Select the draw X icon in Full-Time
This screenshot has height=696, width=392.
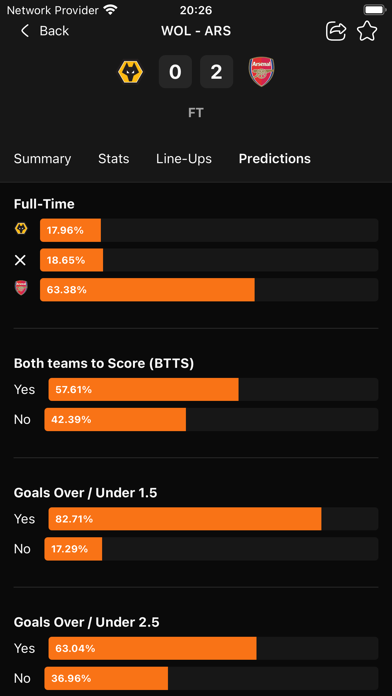[20, 260]
